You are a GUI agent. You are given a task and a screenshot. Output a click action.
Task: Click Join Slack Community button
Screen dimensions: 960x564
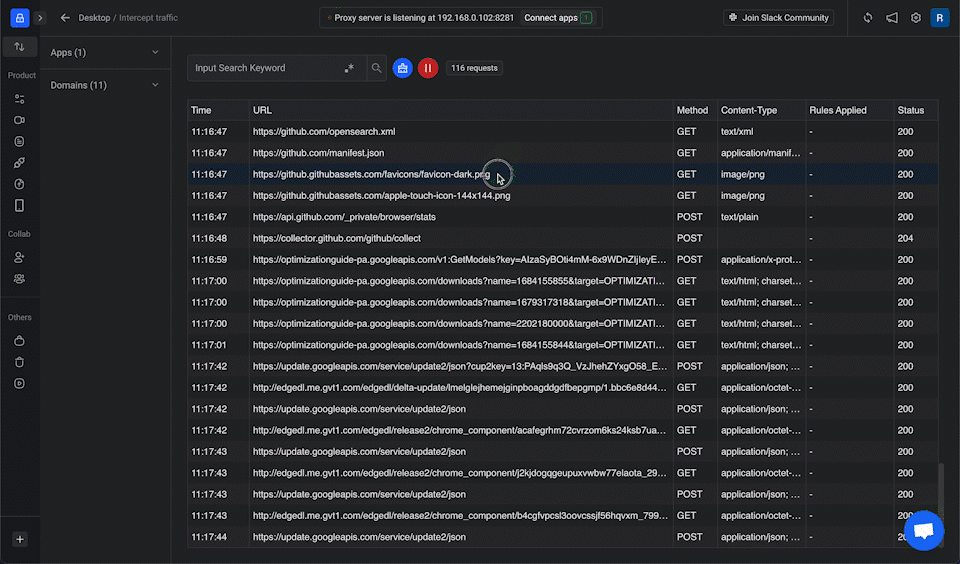(779, 18)
